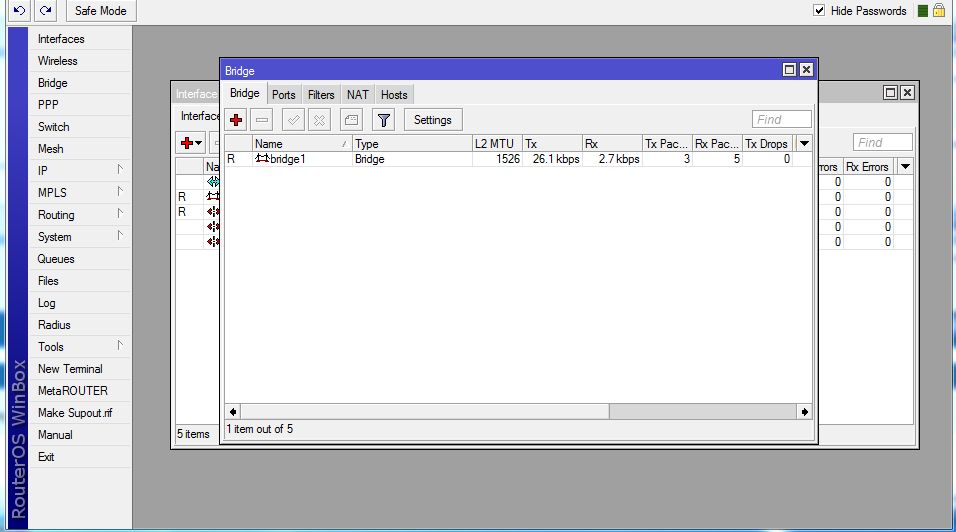
Task: Click the Enable checkmark icon in Bridge toolbar
Action: click(x=293, y=120)
